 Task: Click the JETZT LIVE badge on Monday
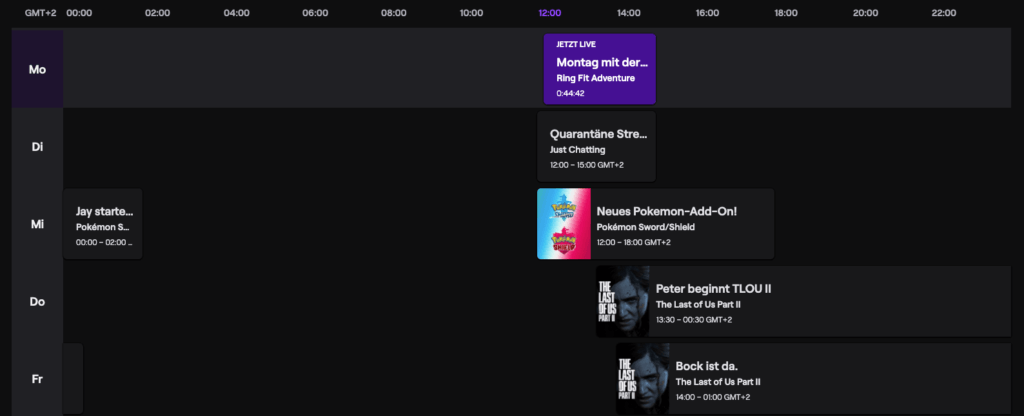click(x=575, y=45)
